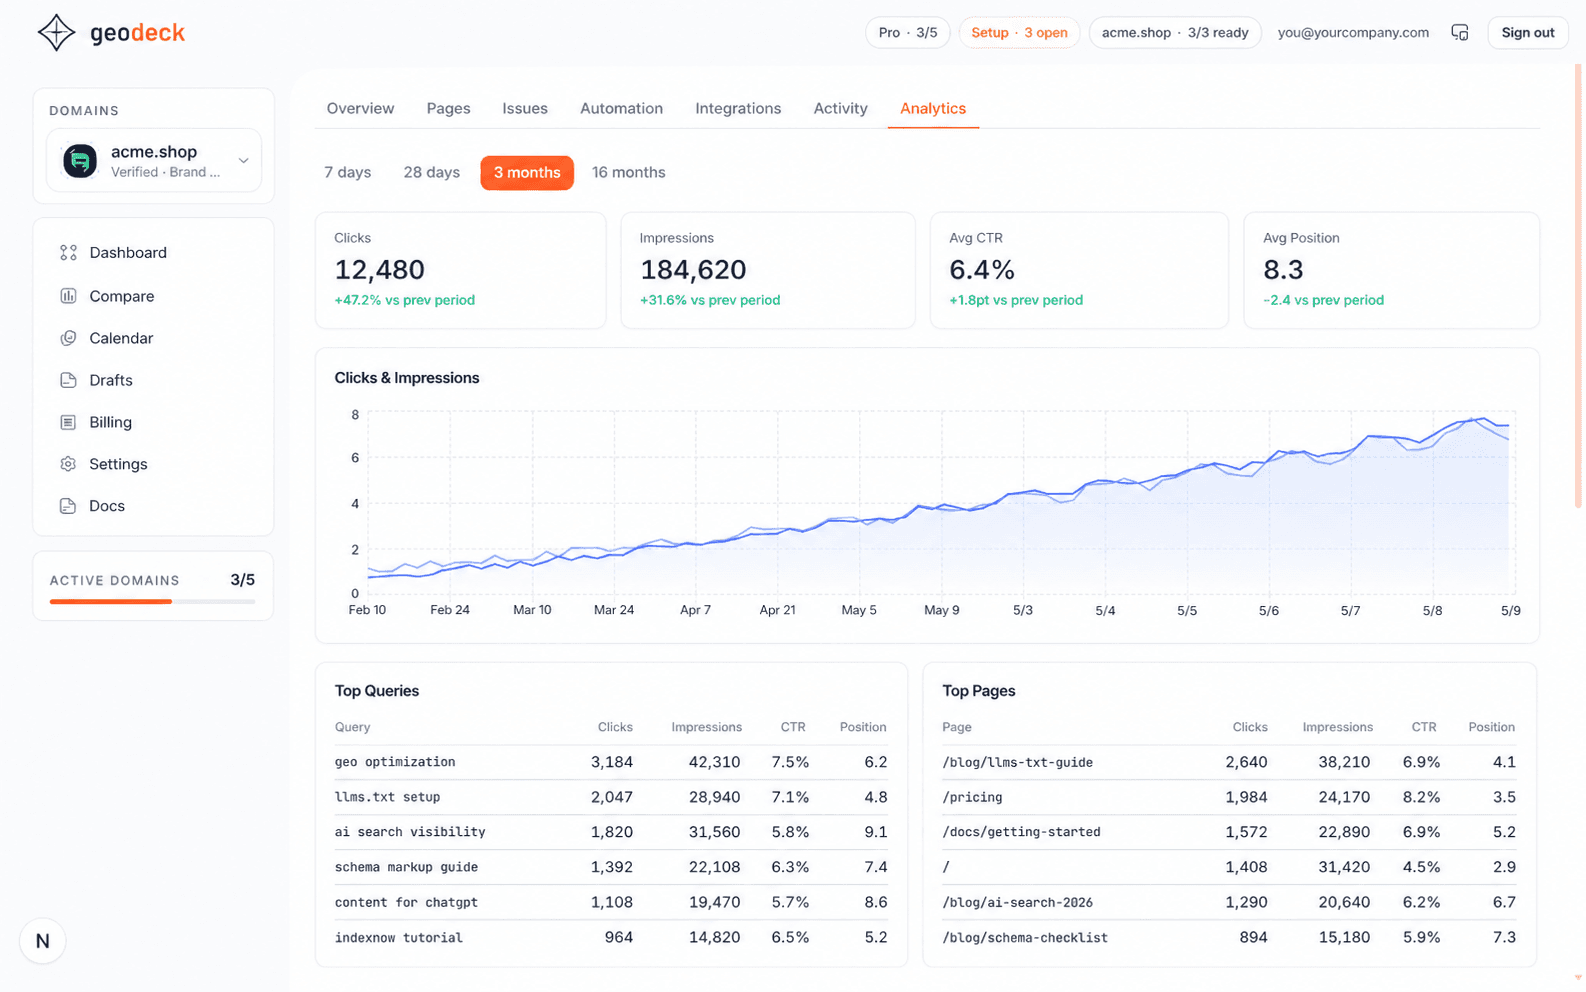Switch to the 16 months range
This screenshot has height=992, width=1586.
tap(629, 173)
